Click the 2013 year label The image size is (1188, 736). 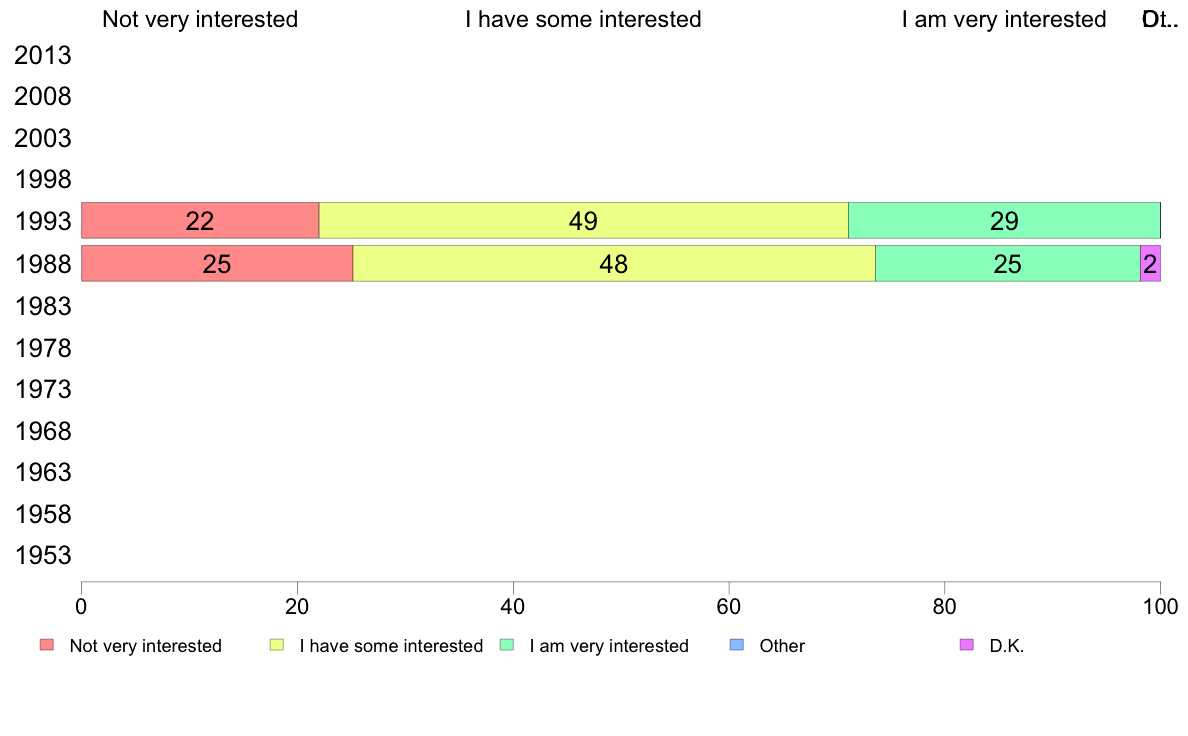coord(42,55)
